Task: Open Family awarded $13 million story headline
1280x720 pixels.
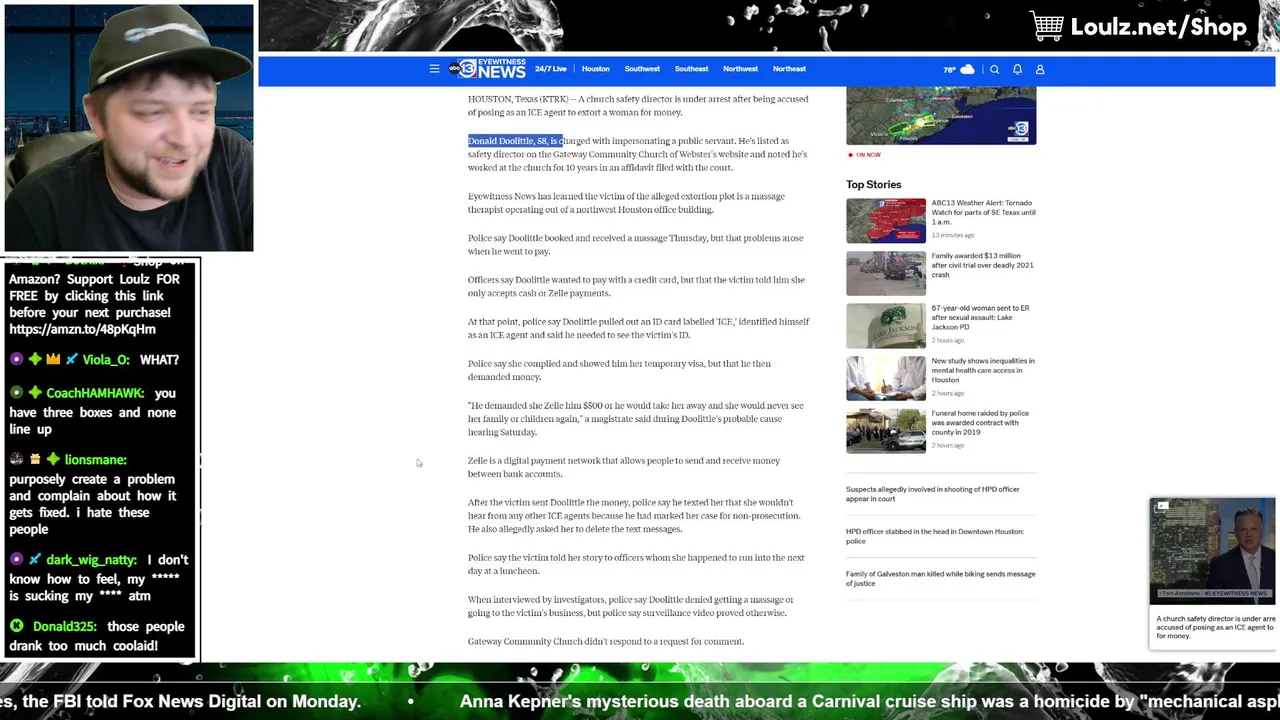Action: [983, 265]
